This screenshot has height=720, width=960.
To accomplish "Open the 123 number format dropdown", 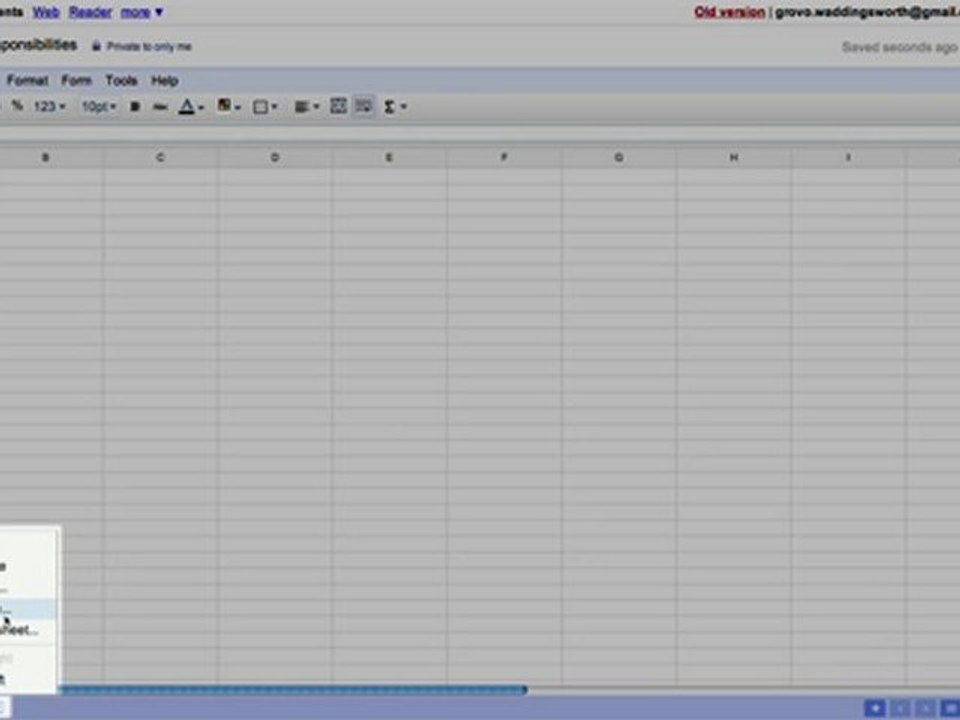I will coord(49,107).
